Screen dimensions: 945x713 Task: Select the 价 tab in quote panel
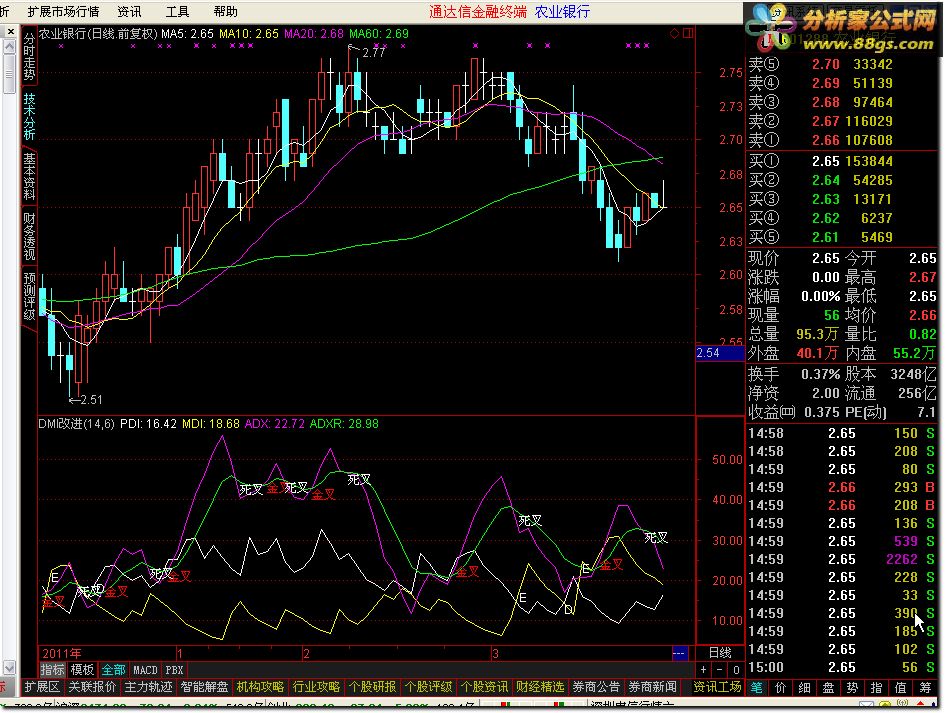click(x=780, y=688)
